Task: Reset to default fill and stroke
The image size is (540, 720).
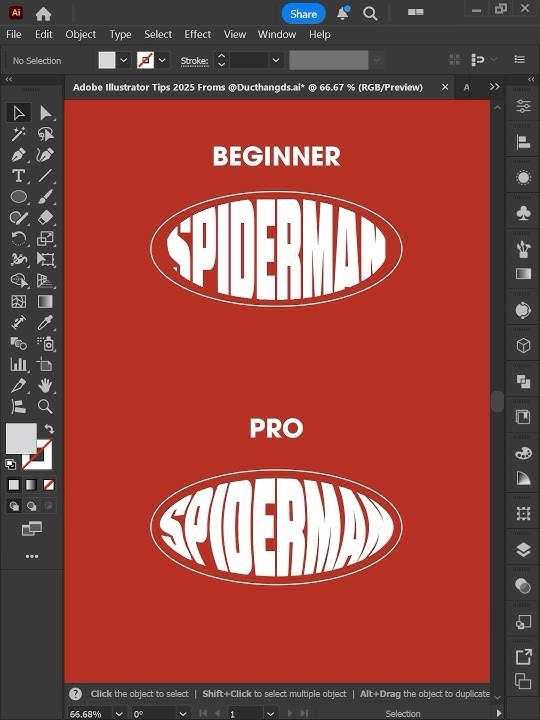Action: pos(10,464)
